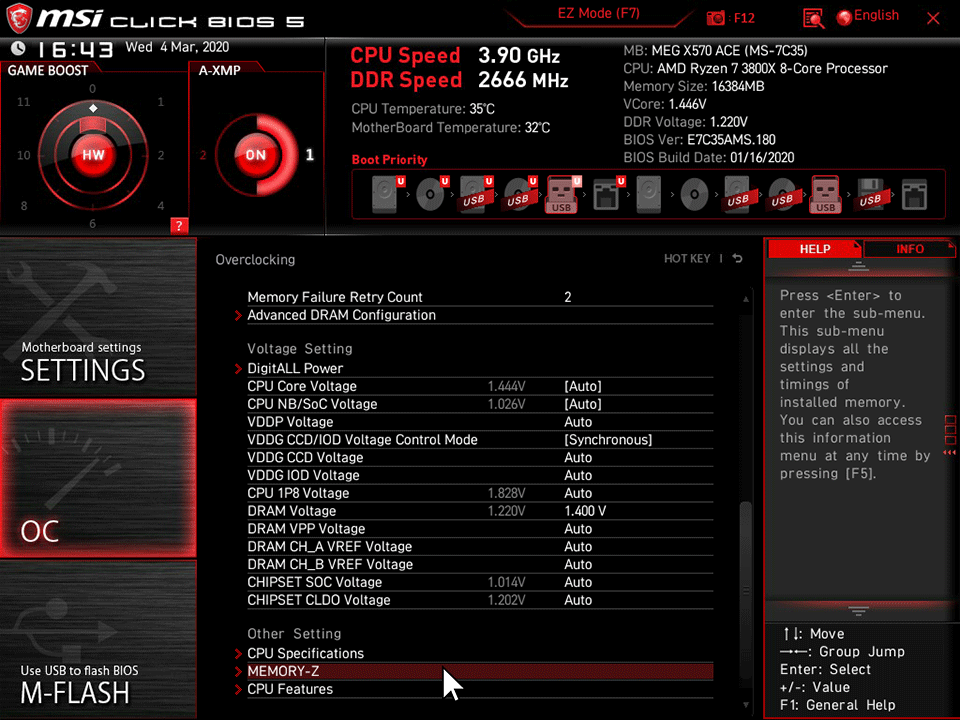
Task: Open the OC overclocking section
Action: coord(98,478)
